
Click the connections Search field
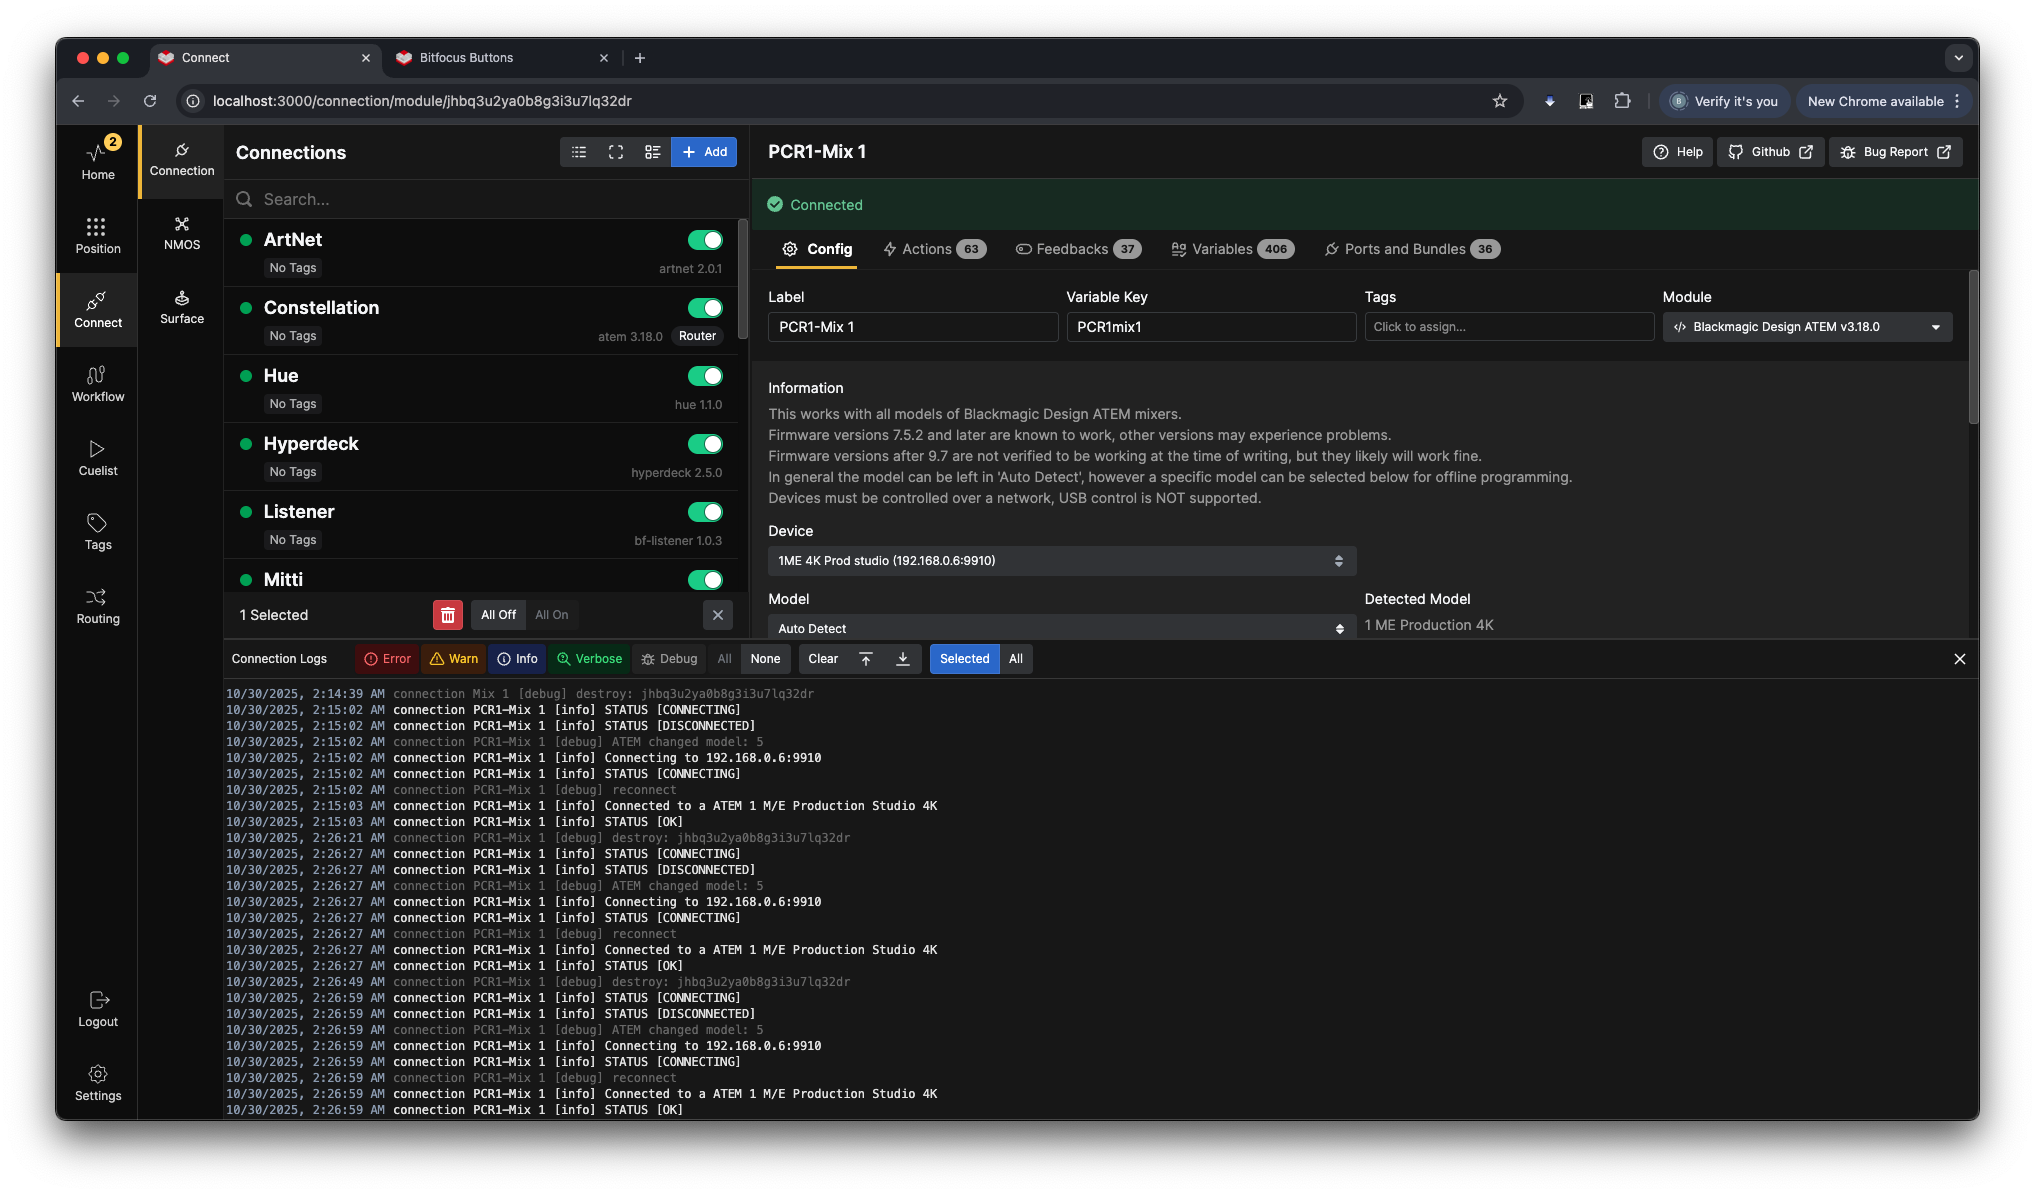point(486,200)
